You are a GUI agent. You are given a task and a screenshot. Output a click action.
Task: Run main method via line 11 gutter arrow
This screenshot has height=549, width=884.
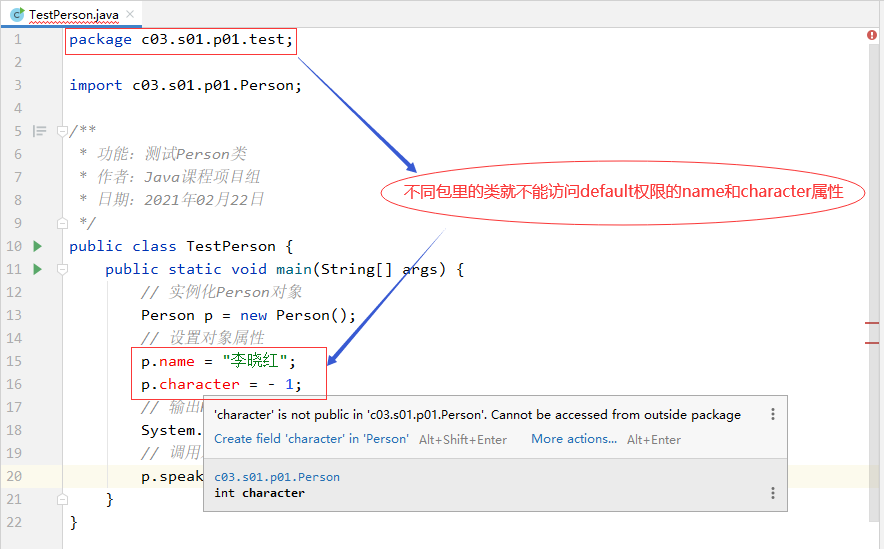point(37,269)
